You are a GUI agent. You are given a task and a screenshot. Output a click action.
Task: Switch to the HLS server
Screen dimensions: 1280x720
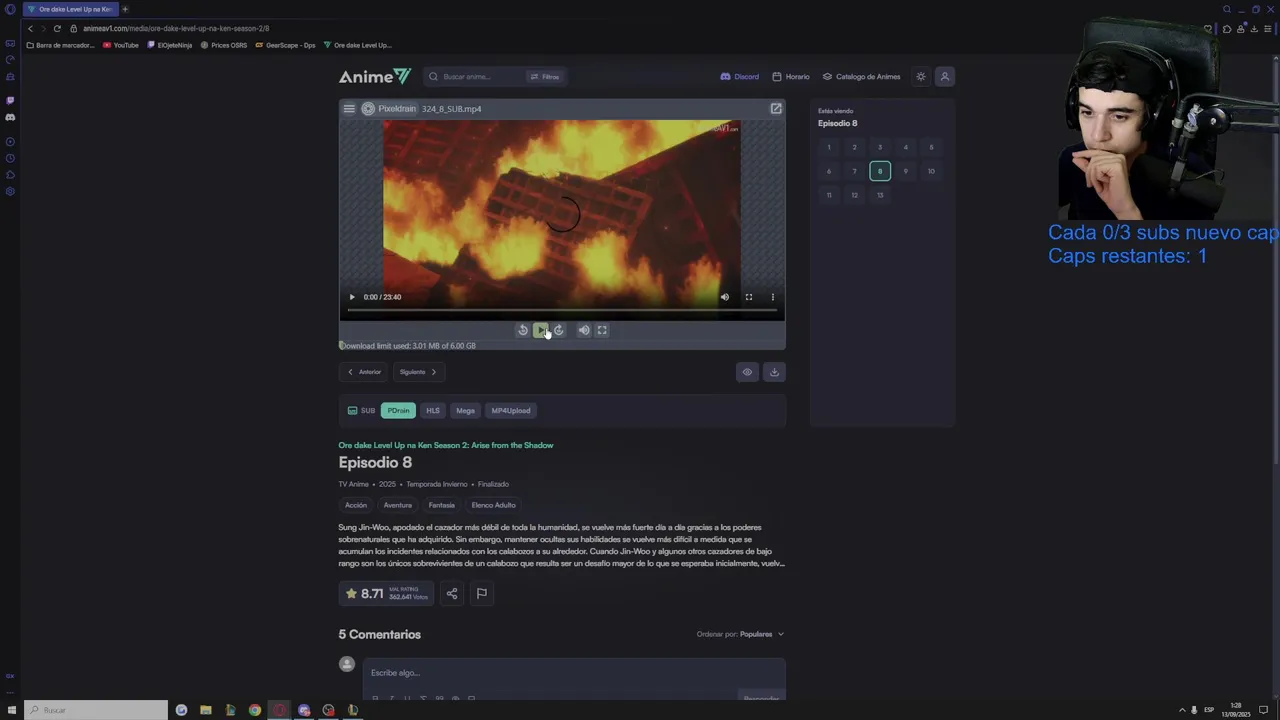tap(433, 411)
